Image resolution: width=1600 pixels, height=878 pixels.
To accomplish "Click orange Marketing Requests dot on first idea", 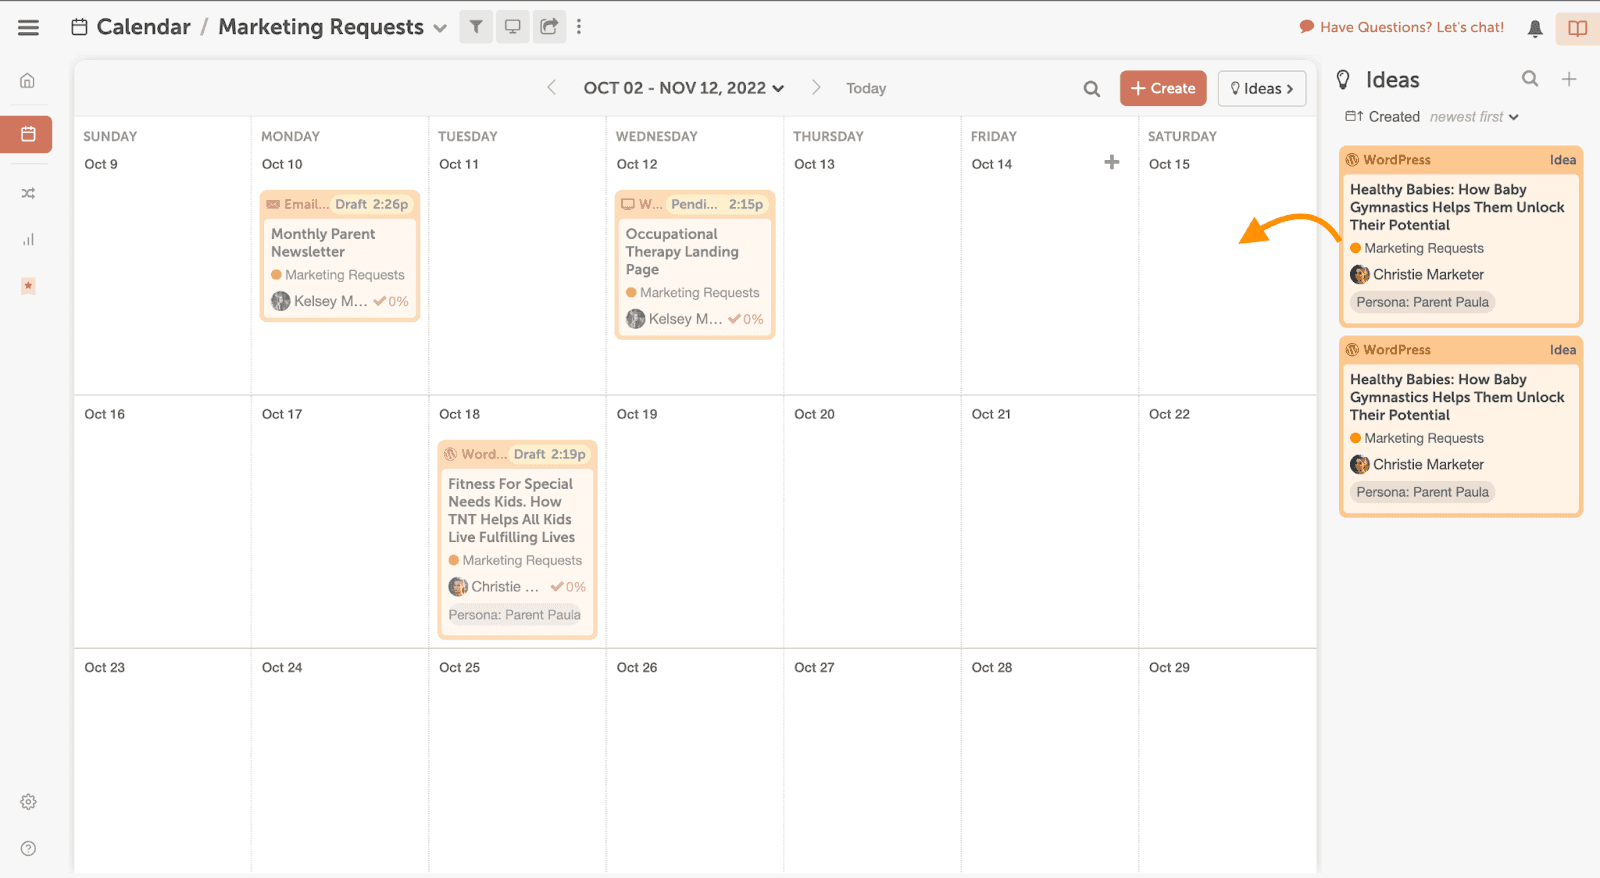I will pos(1355,248).
